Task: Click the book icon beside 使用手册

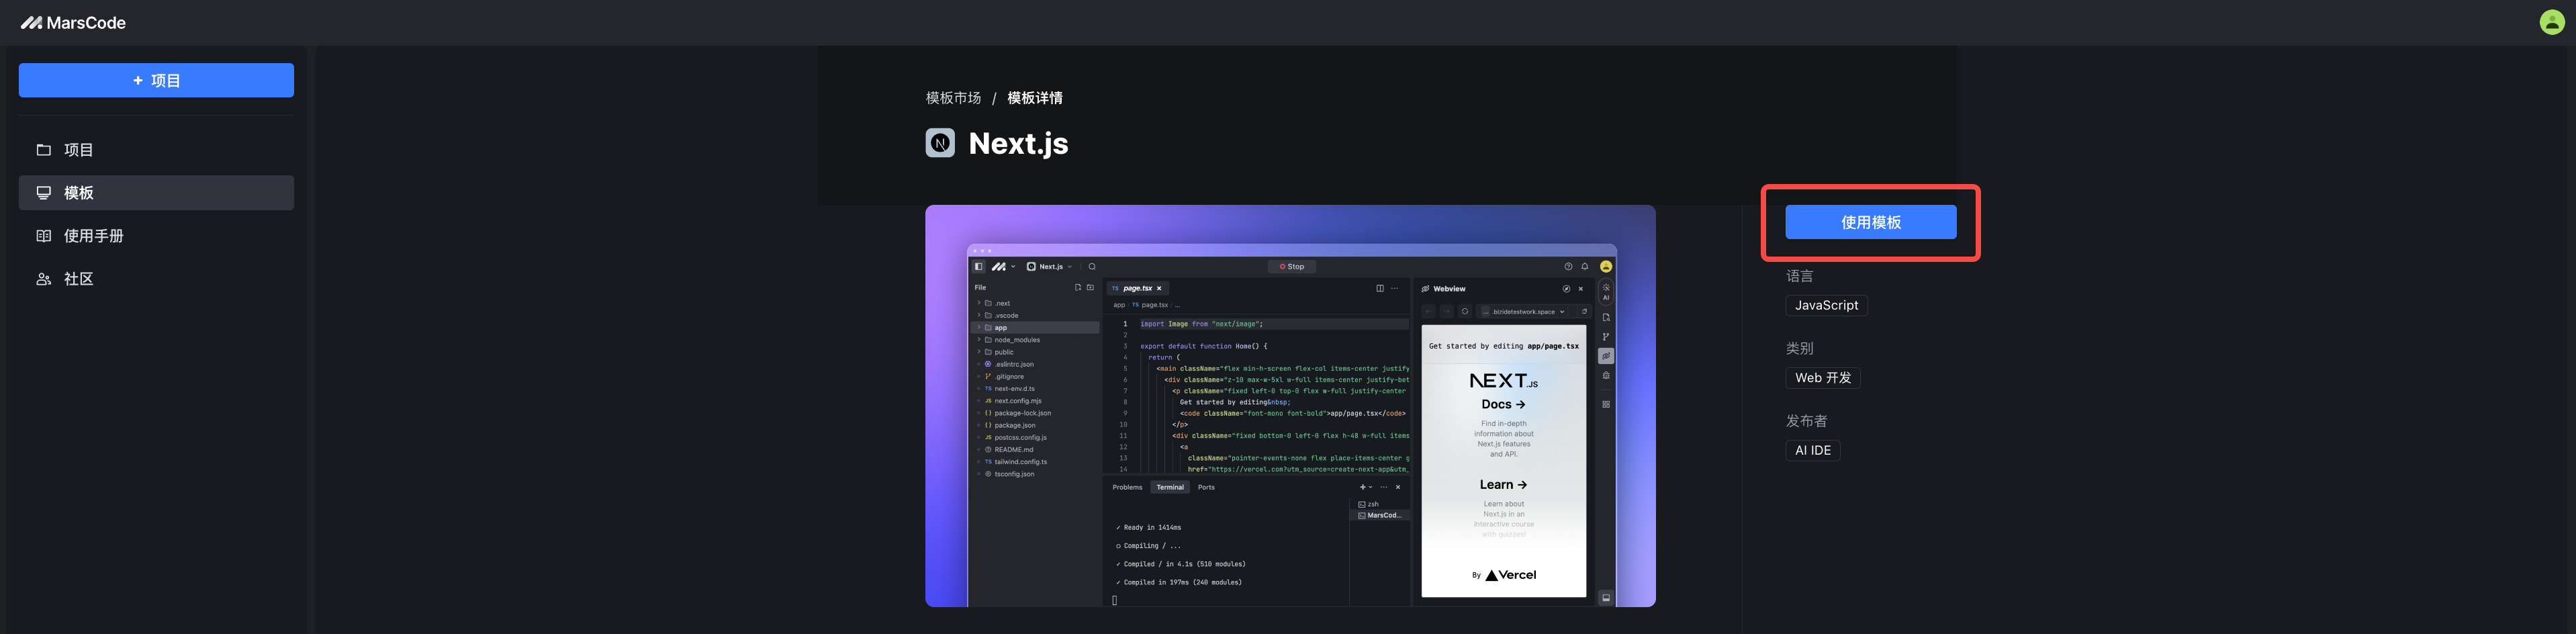Action: pos(44,236)
